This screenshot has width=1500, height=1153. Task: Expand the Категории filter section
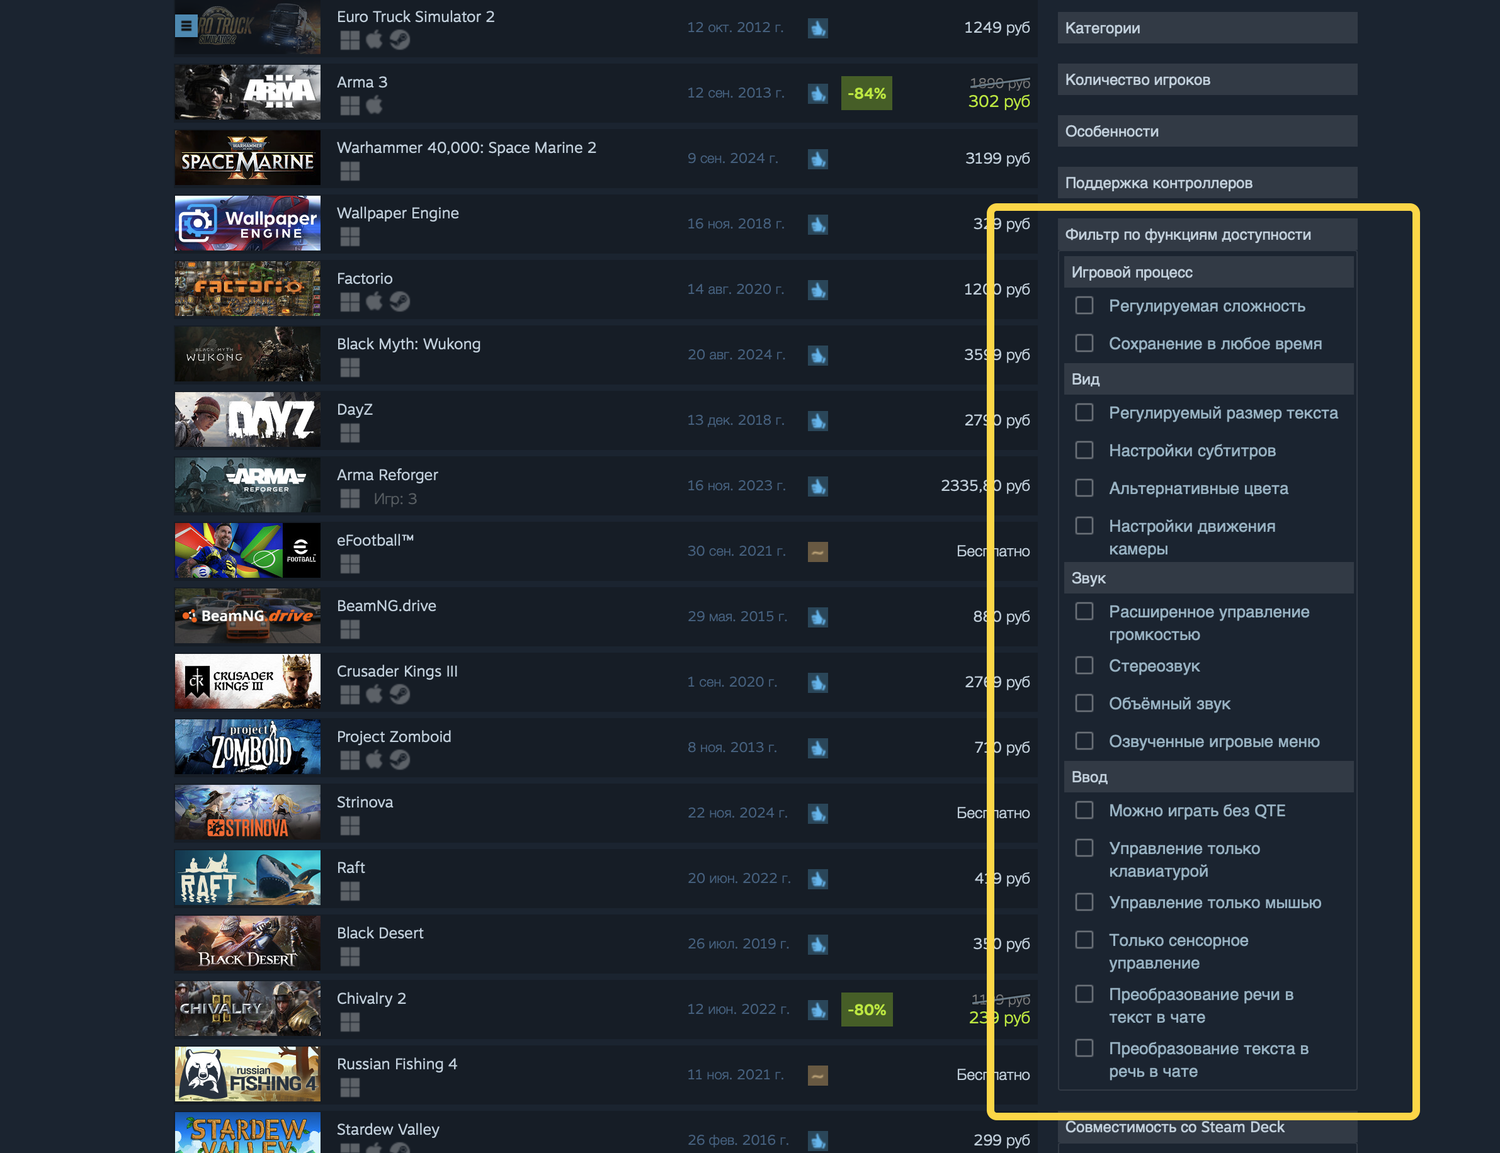[x=1207, y=28]
